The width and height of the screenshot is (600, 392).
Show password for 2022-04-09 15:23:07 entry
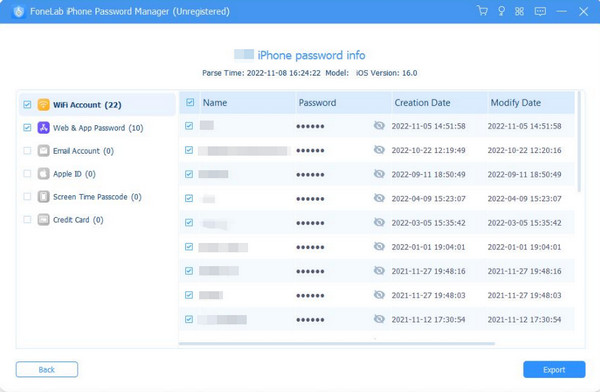(379, 198)
